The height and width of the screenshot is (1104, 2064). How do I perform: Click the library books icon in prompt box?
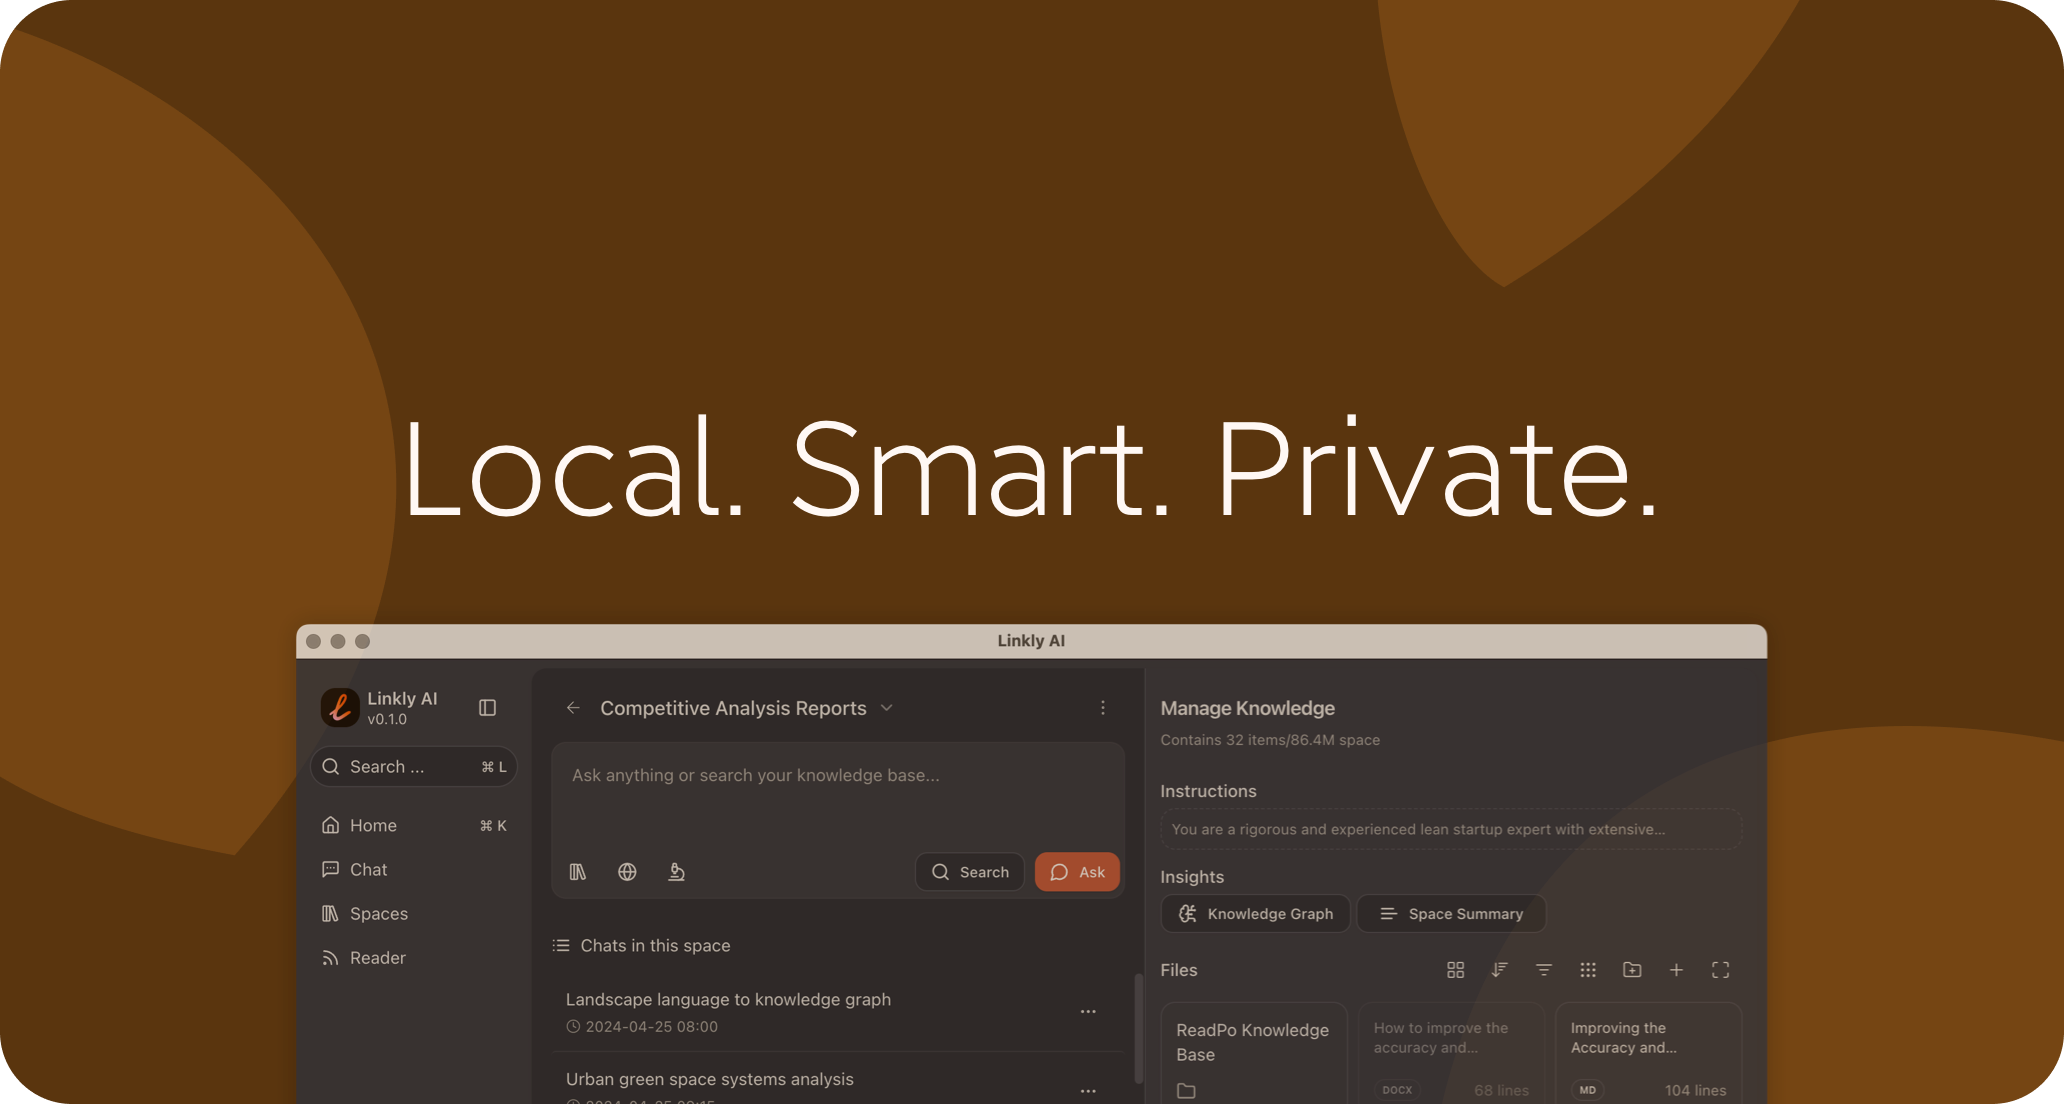[x=578, y=872]
